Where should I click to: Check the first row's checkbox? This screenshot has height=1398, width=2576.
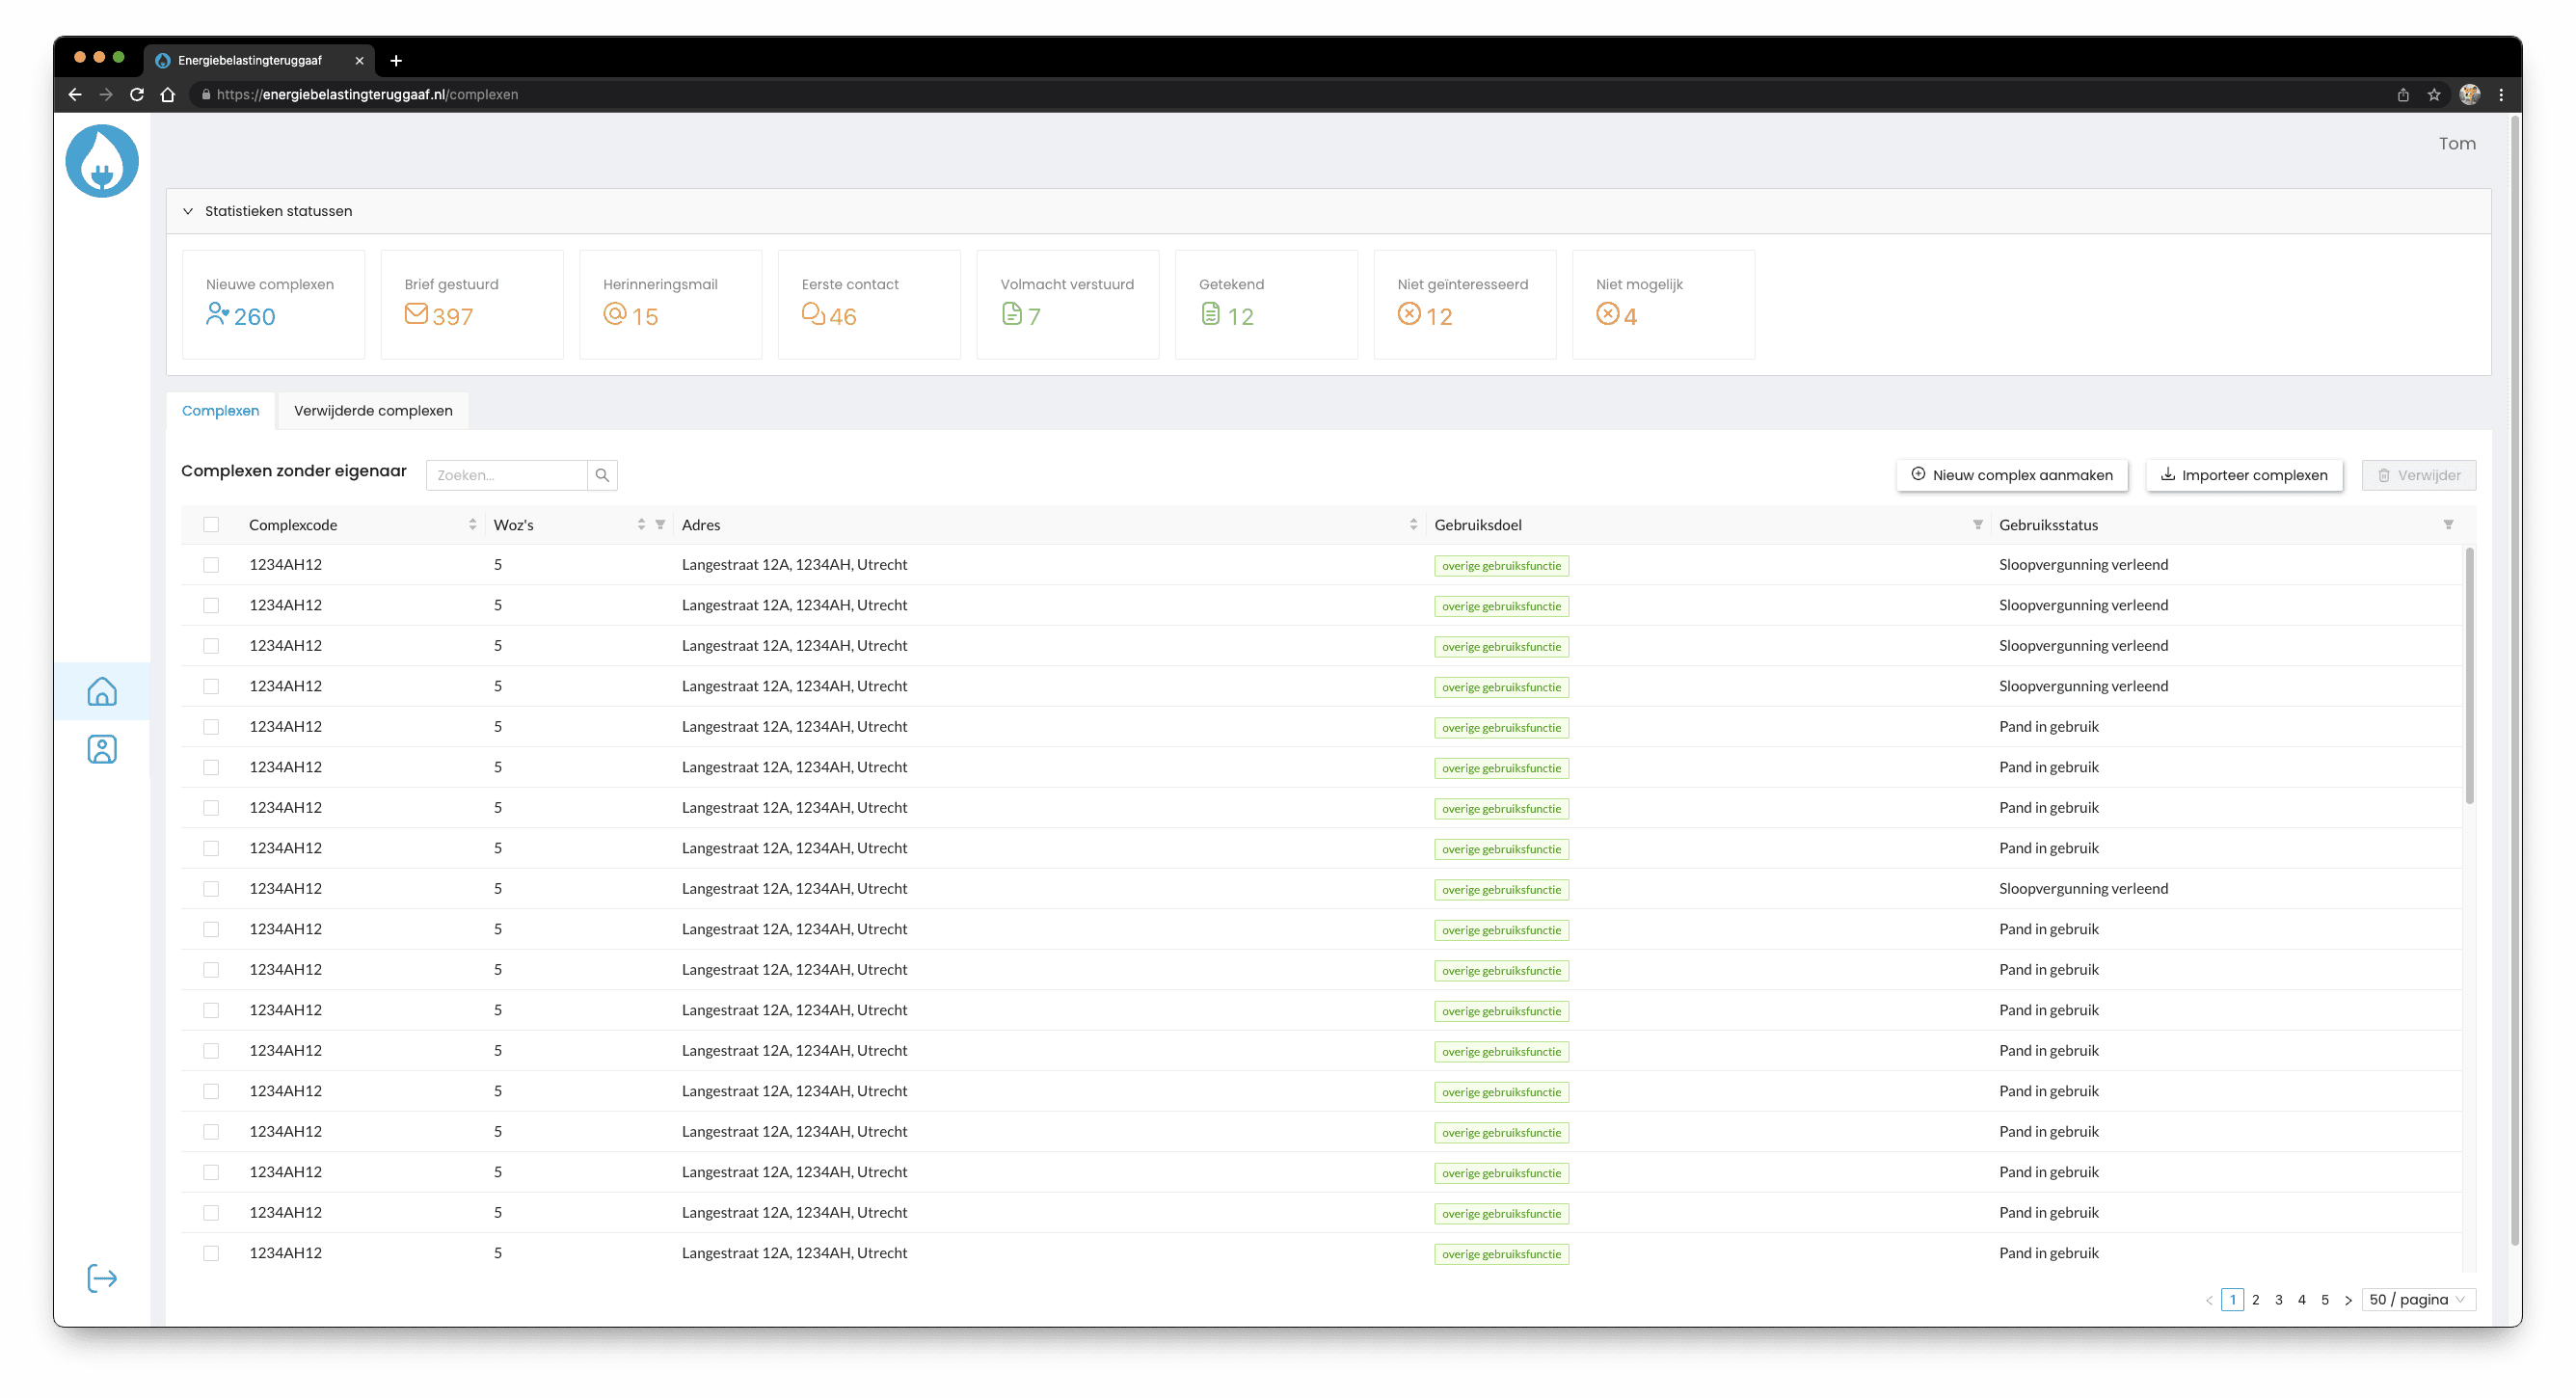tap(211, 565)
